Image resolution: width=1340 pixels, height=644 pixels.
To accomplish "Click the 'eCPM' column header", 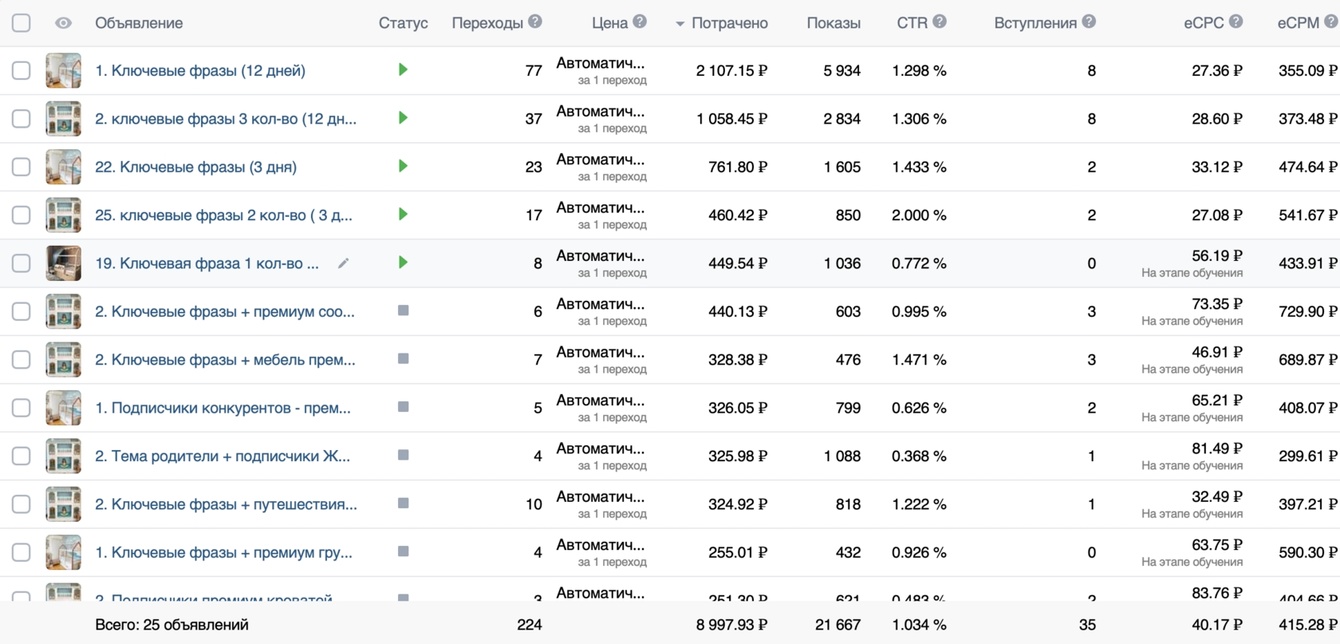I will tap(1298, 23).
